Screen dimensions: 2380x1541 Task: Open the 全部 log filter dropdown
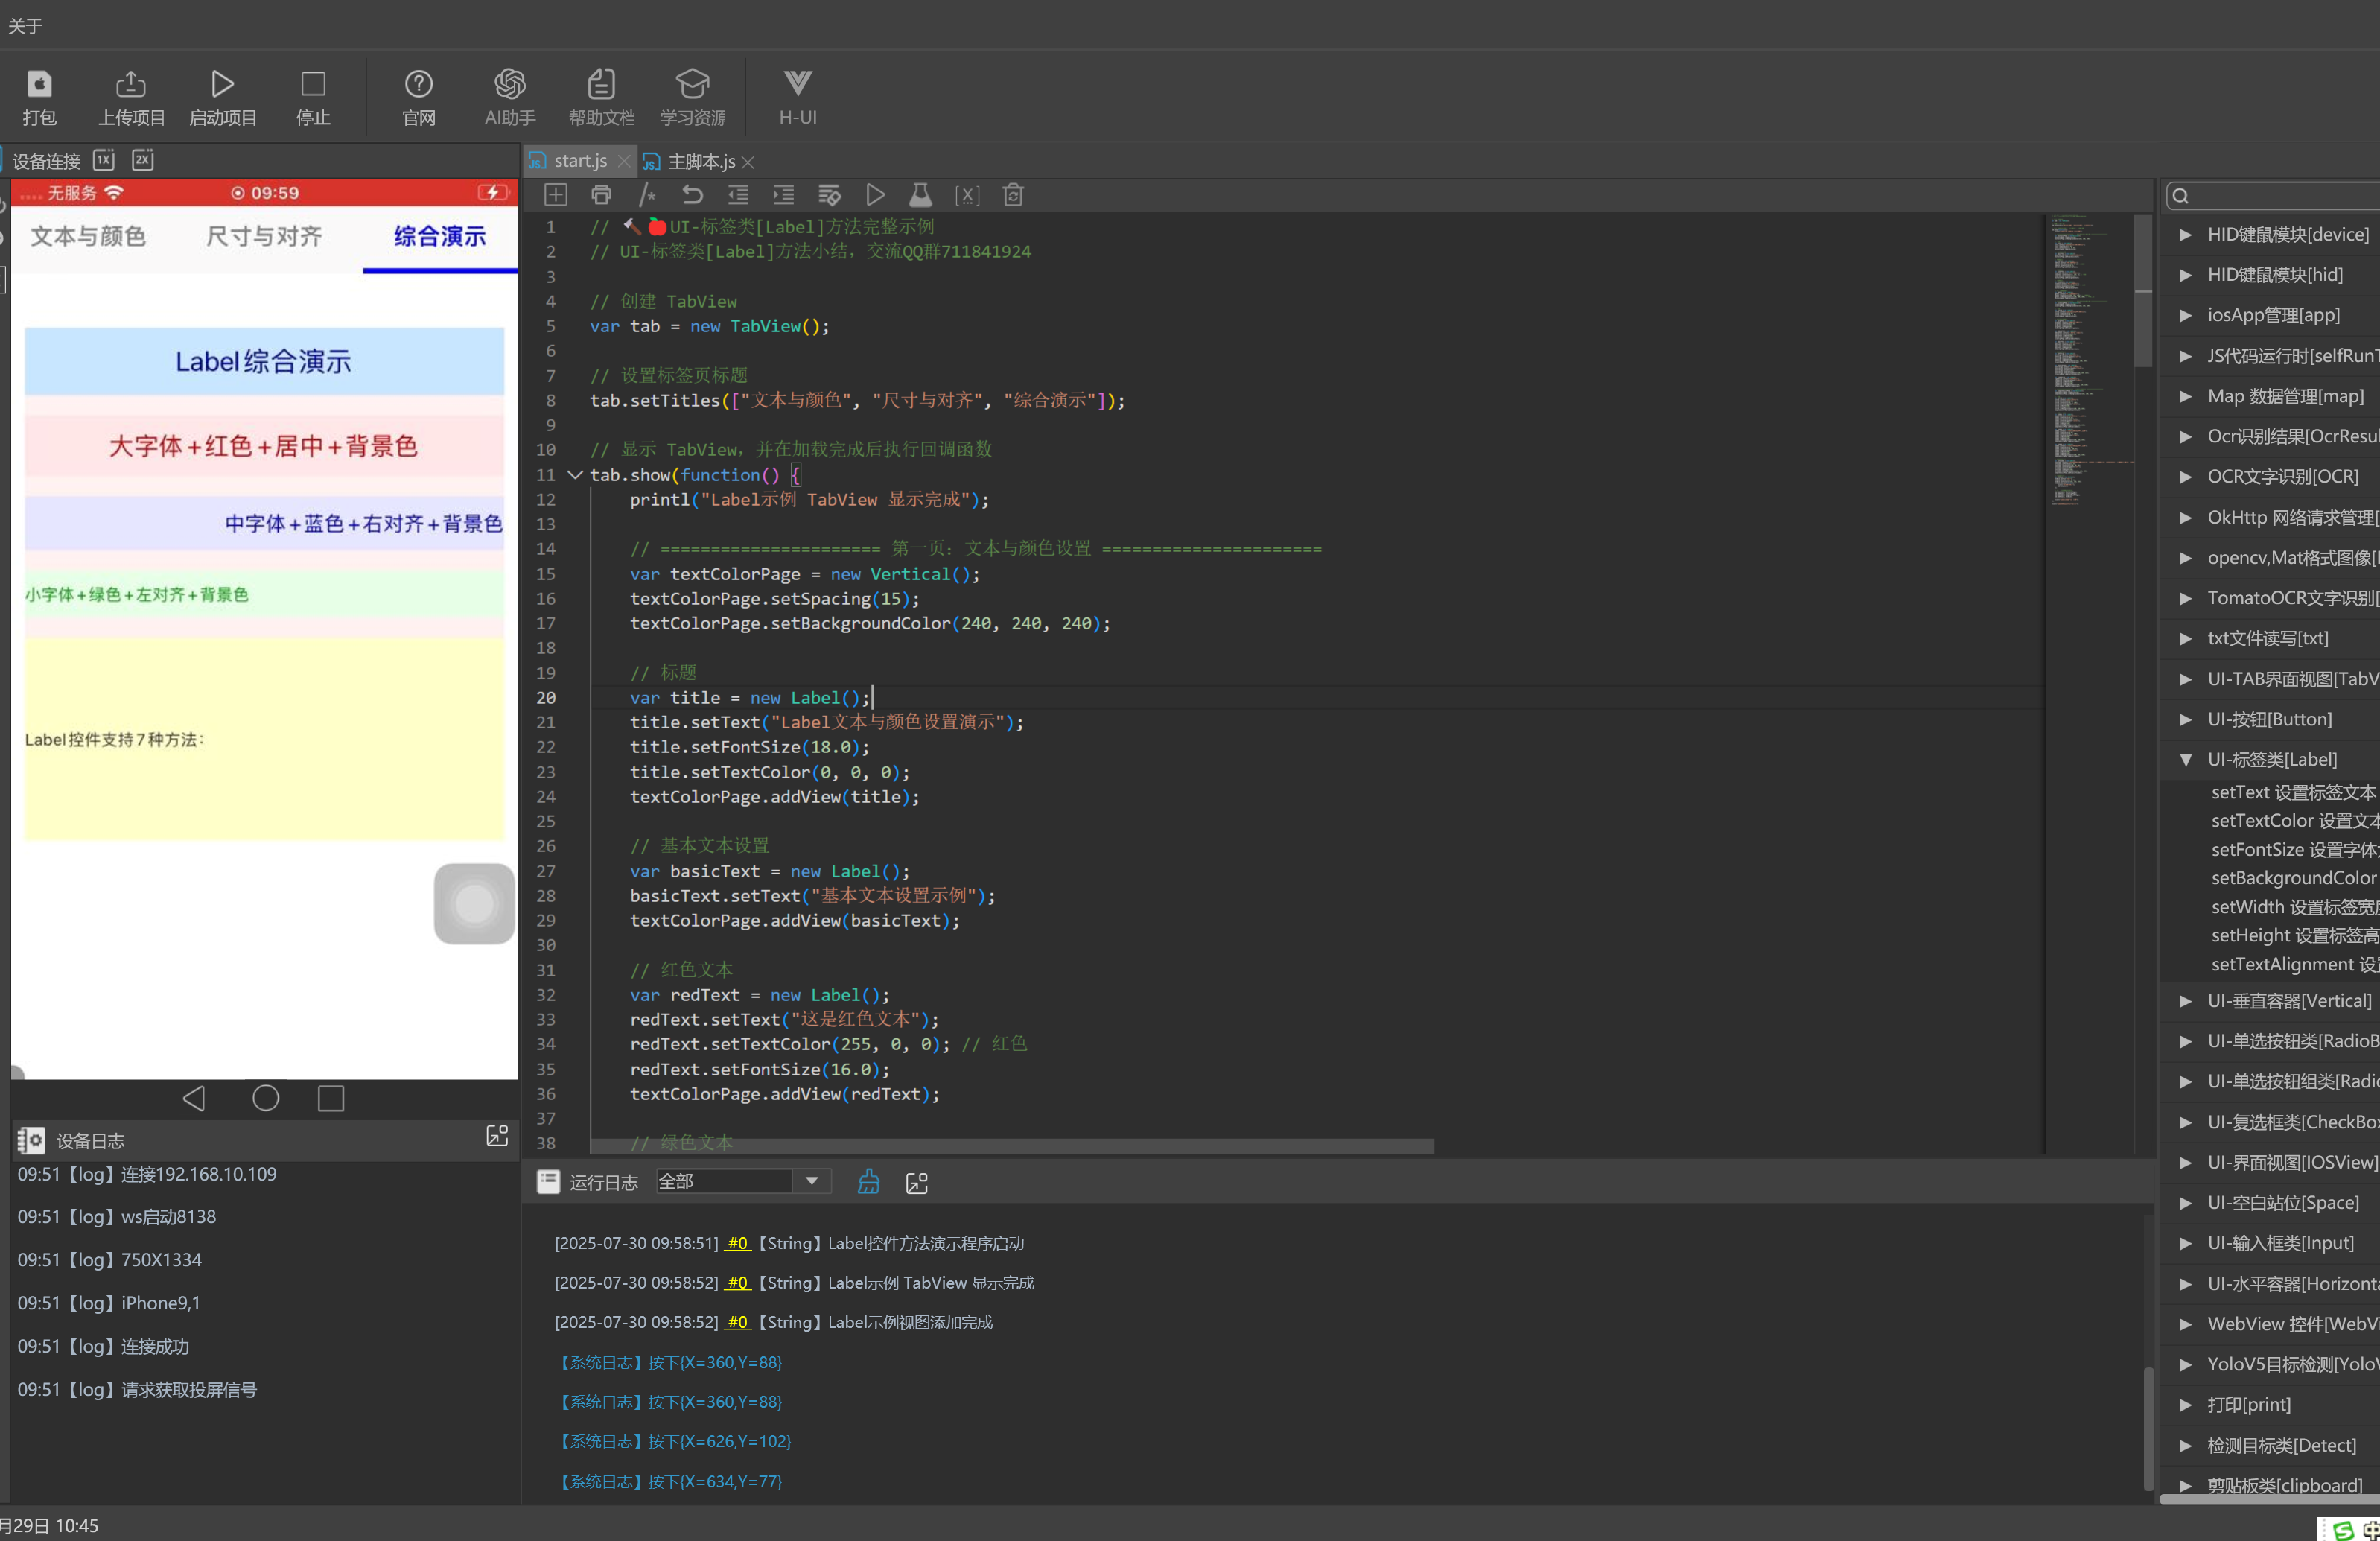[x=743, y=1181]
